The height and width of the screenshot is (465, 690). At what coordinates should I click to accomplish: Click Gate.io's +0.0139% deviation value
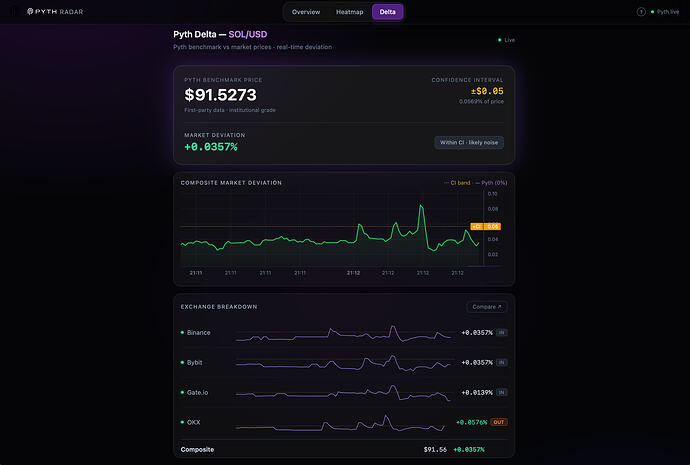click(477, 392)
